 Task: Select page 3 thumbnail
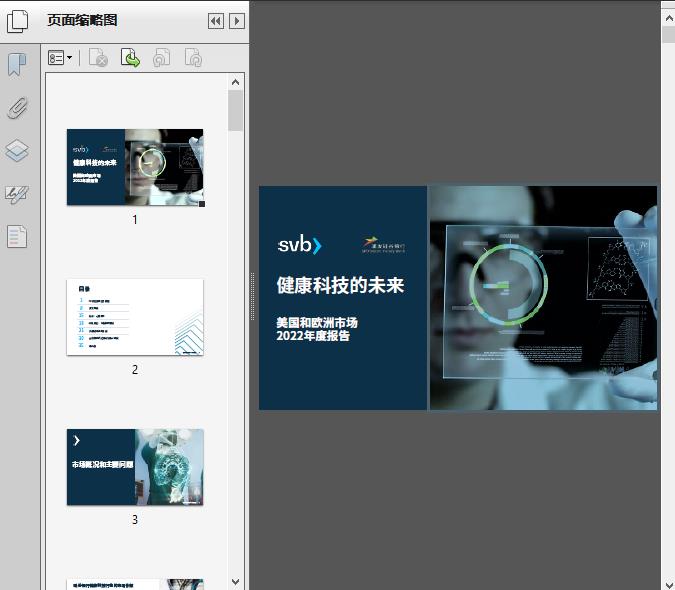click(135, 467)
